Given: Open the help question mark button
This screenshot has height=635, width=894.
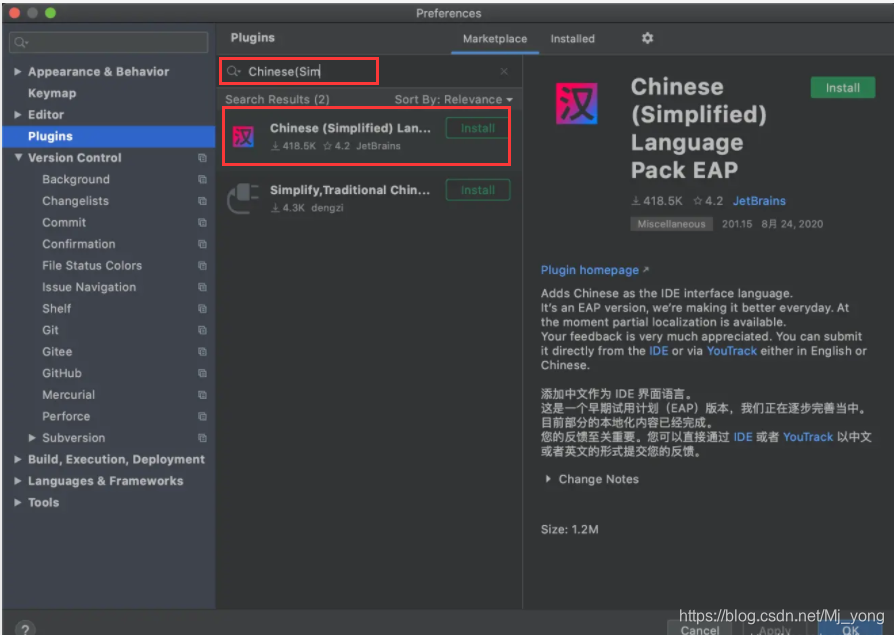Looking at the screenshot, I should tap(25, 629).
